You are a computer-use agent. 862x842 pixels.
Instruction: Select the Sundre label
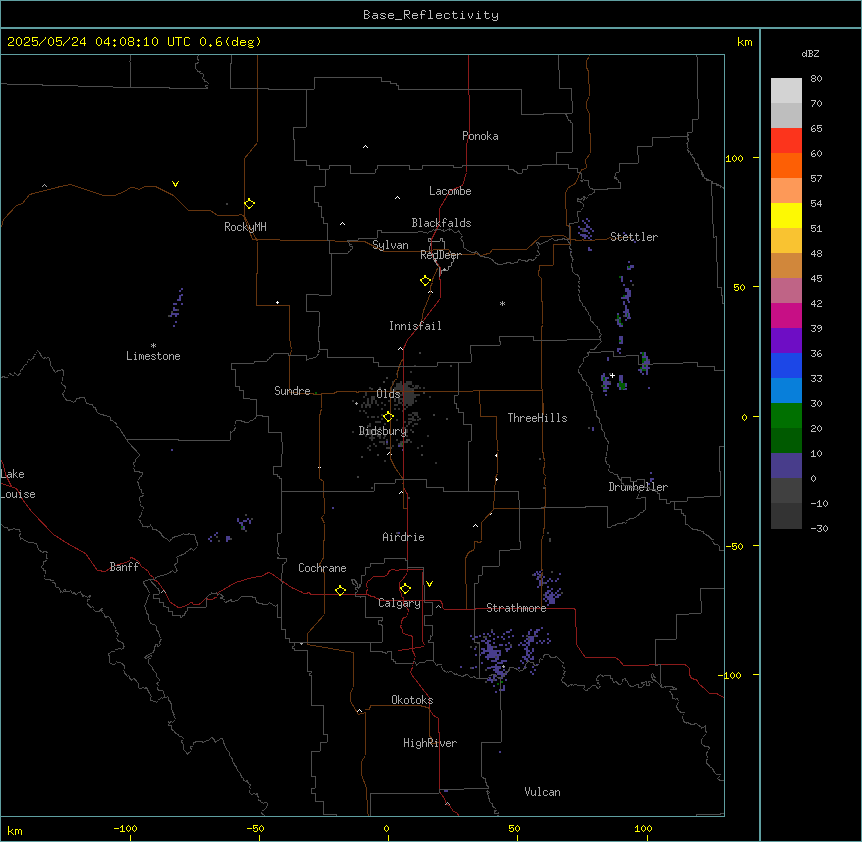pos(292,391)
